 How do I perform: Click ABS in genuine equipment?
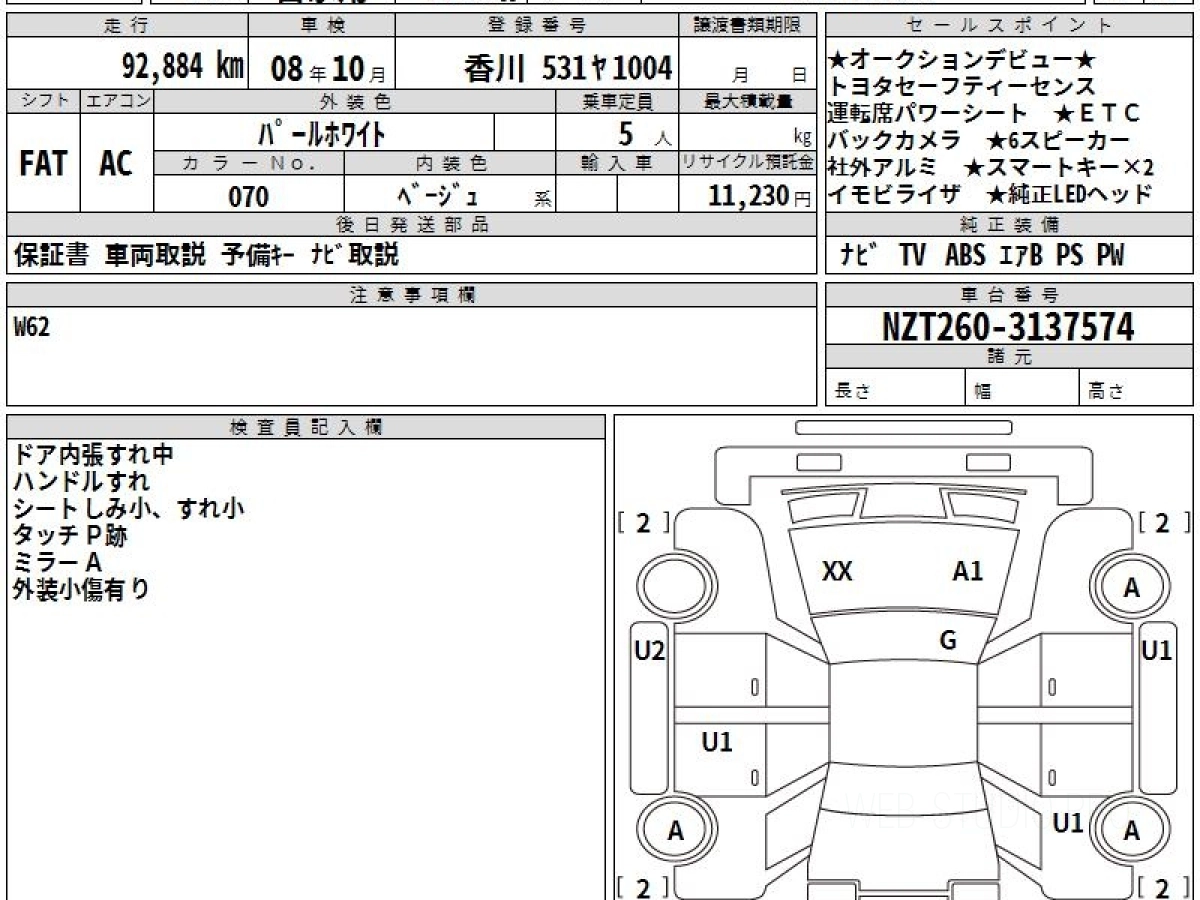click(965, 255)
